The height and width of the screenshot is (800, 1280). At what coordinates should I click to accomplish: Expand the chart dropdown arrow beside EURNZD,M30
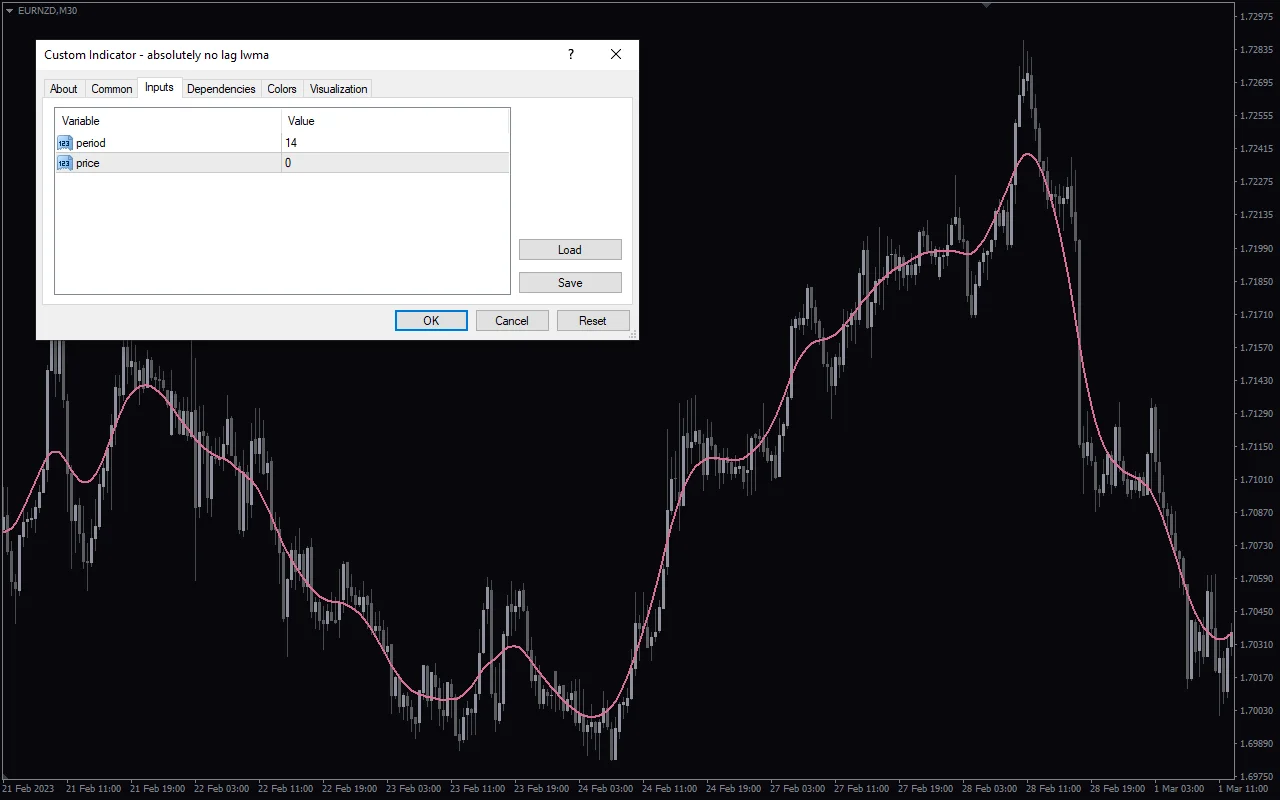click(x=10, y=10)
